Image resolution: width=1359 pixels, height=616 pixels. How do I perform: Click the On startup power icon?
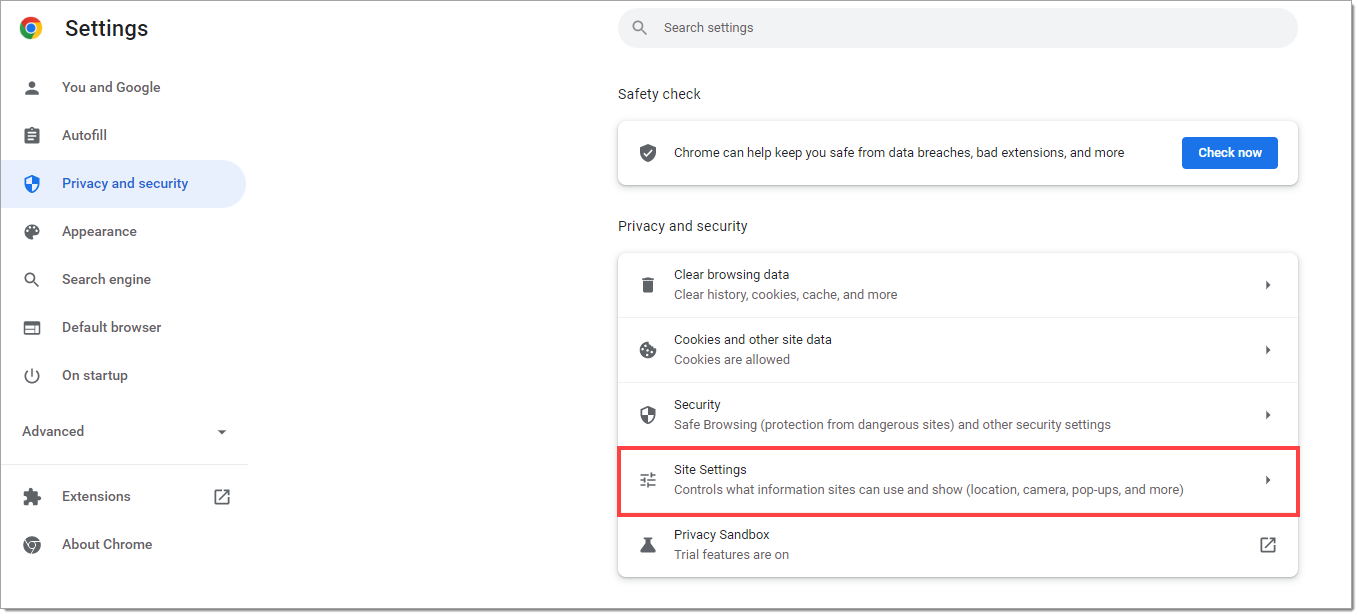[x=32, y=376]
